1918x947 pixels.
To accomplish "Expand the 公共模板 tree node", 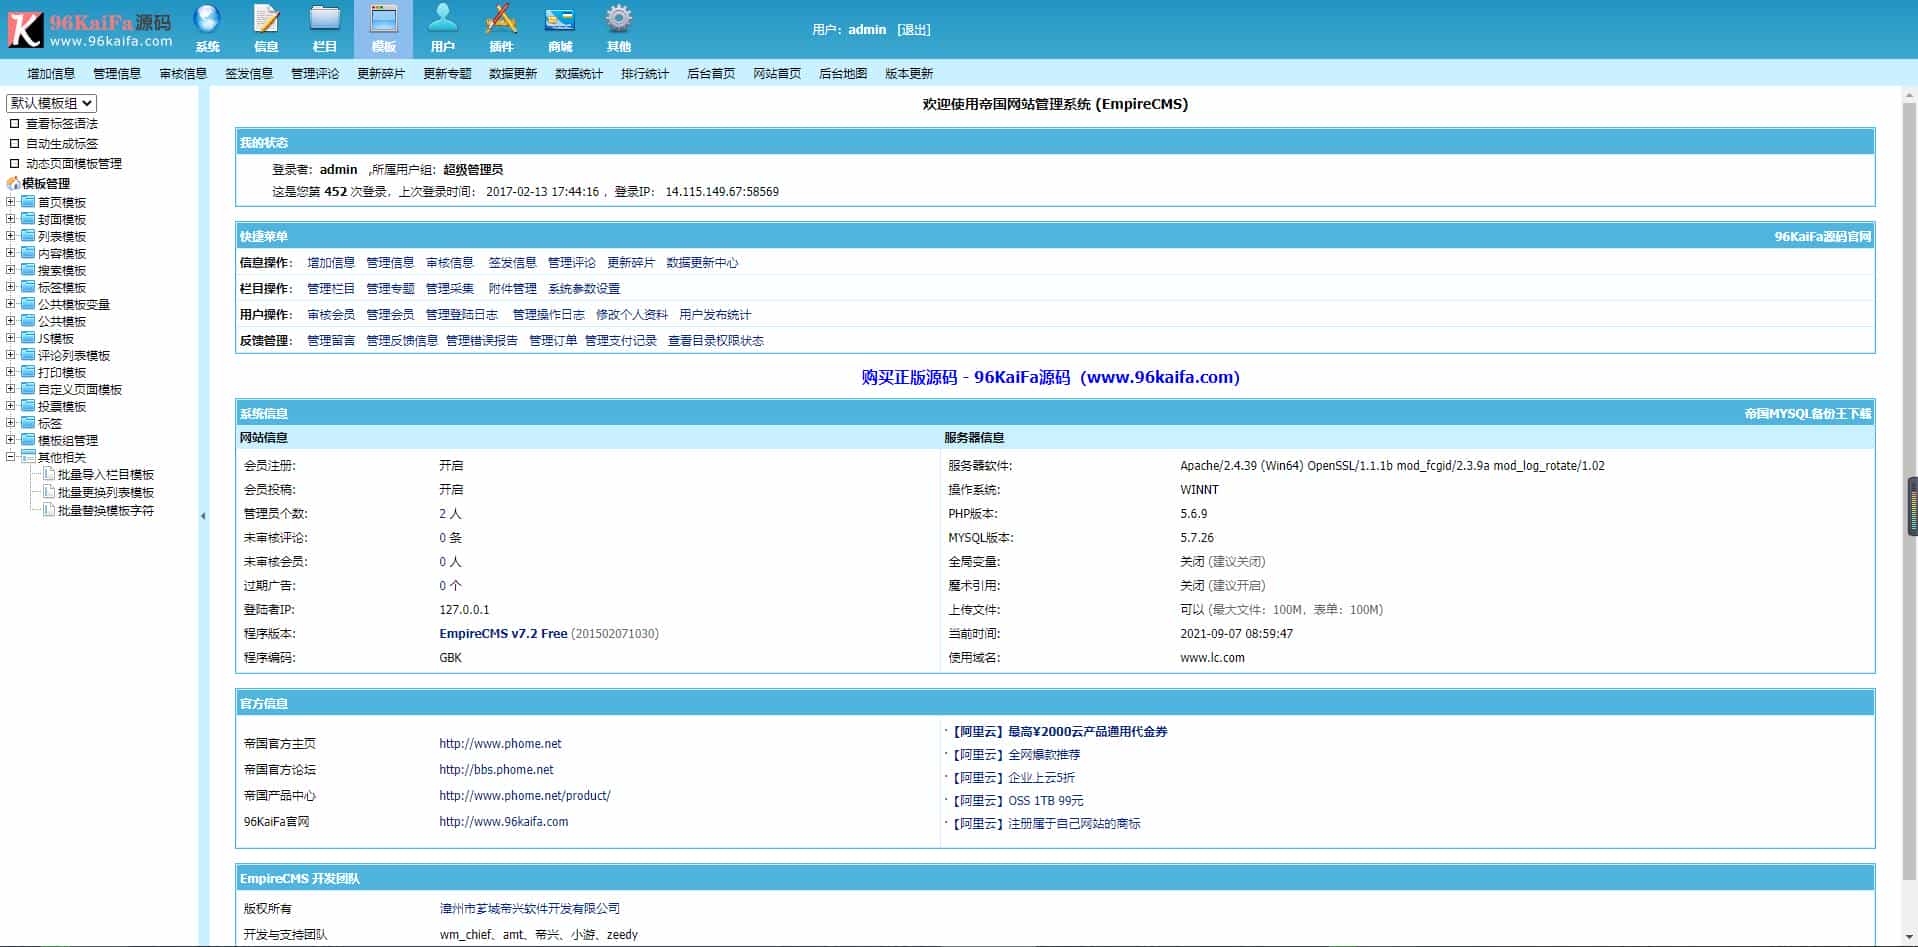I will [11, 321].
